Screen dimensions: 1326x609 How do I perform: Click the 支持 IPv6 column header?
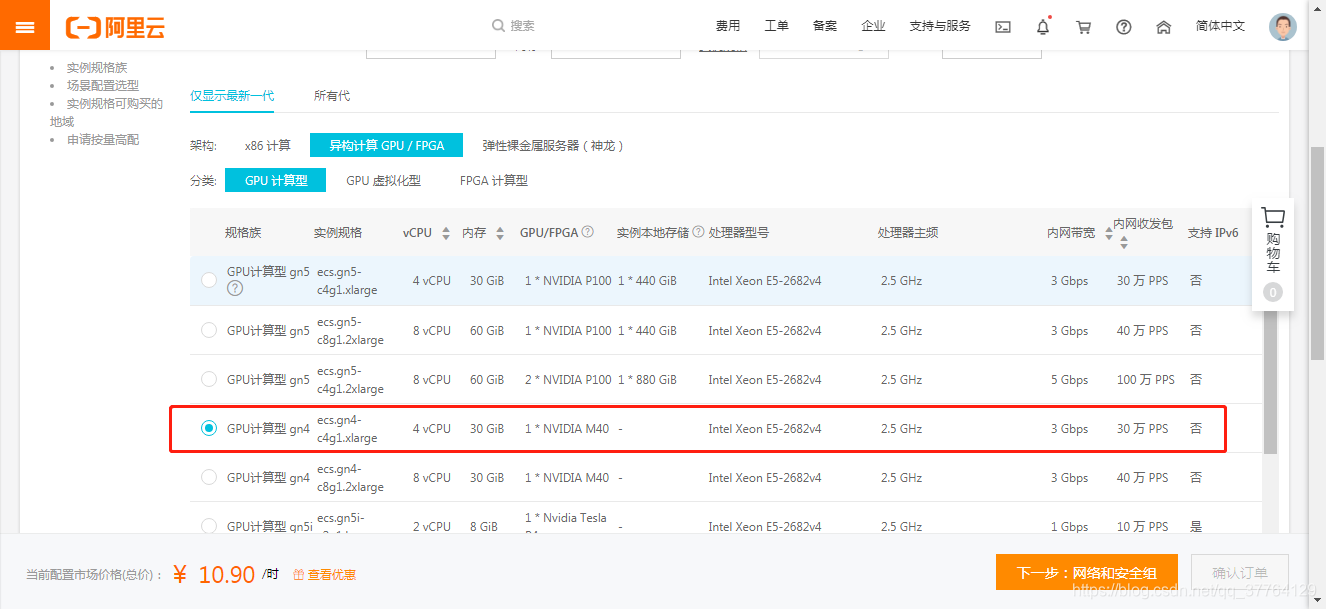point(1213,232)
